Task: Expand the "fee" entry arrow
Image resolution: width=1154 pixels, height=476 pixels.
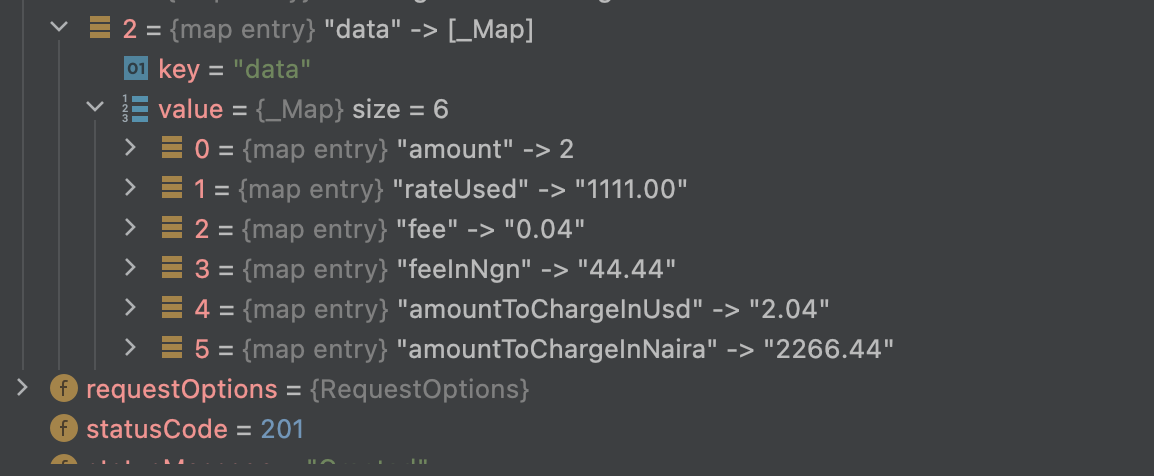Action: coord(130,228)
